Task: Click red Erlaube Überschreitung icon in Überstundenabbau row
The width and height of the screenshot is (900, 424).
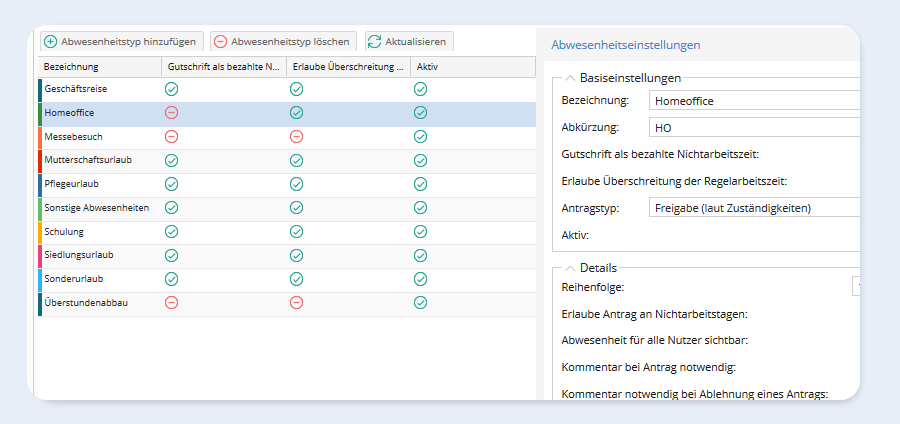Action: (x=296, y=303)
